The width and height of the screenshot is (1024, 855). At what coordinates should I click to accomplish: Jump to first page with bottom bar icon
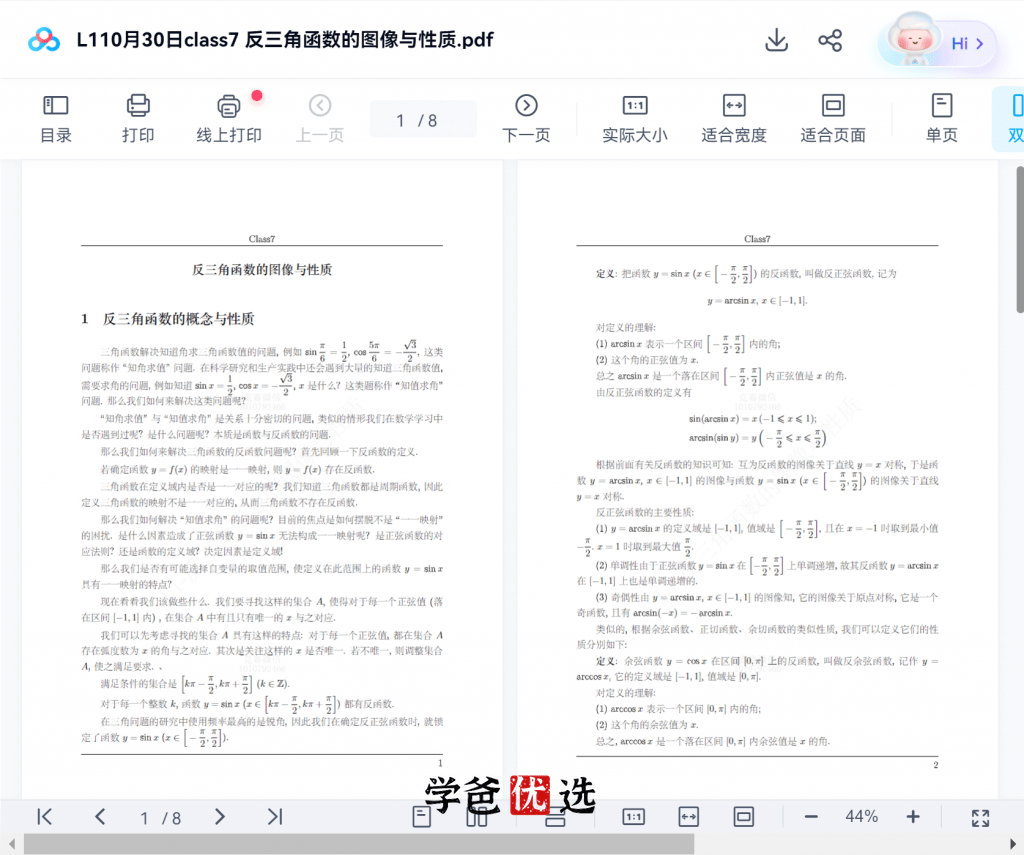click(x=44, y=816)
